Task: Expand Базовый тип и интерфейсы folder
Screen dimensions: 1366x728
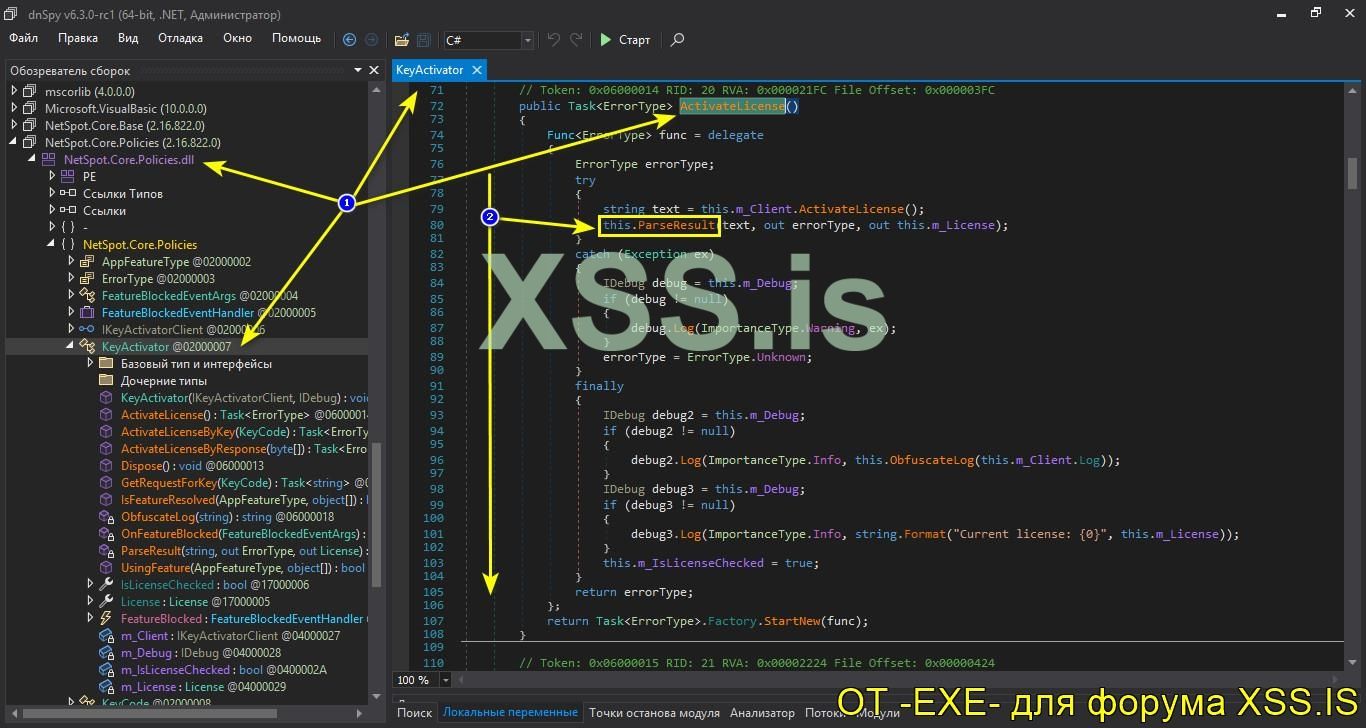Action: 91,363
